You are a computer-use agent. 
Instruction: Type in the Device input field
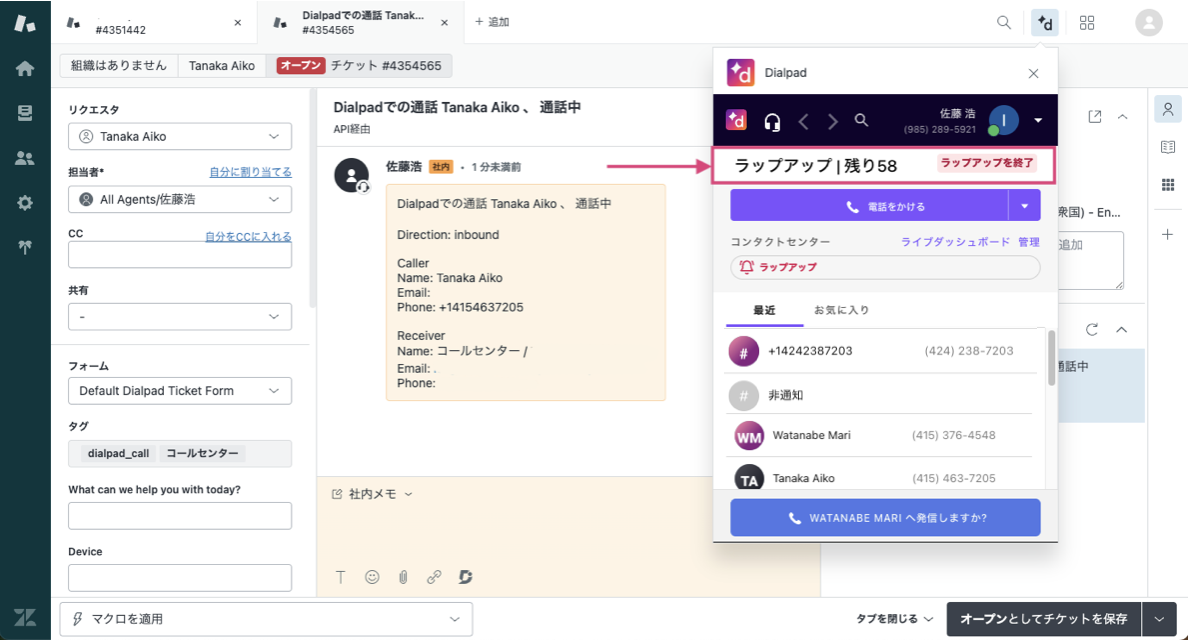pyautogui.click(x=179, y=577)
